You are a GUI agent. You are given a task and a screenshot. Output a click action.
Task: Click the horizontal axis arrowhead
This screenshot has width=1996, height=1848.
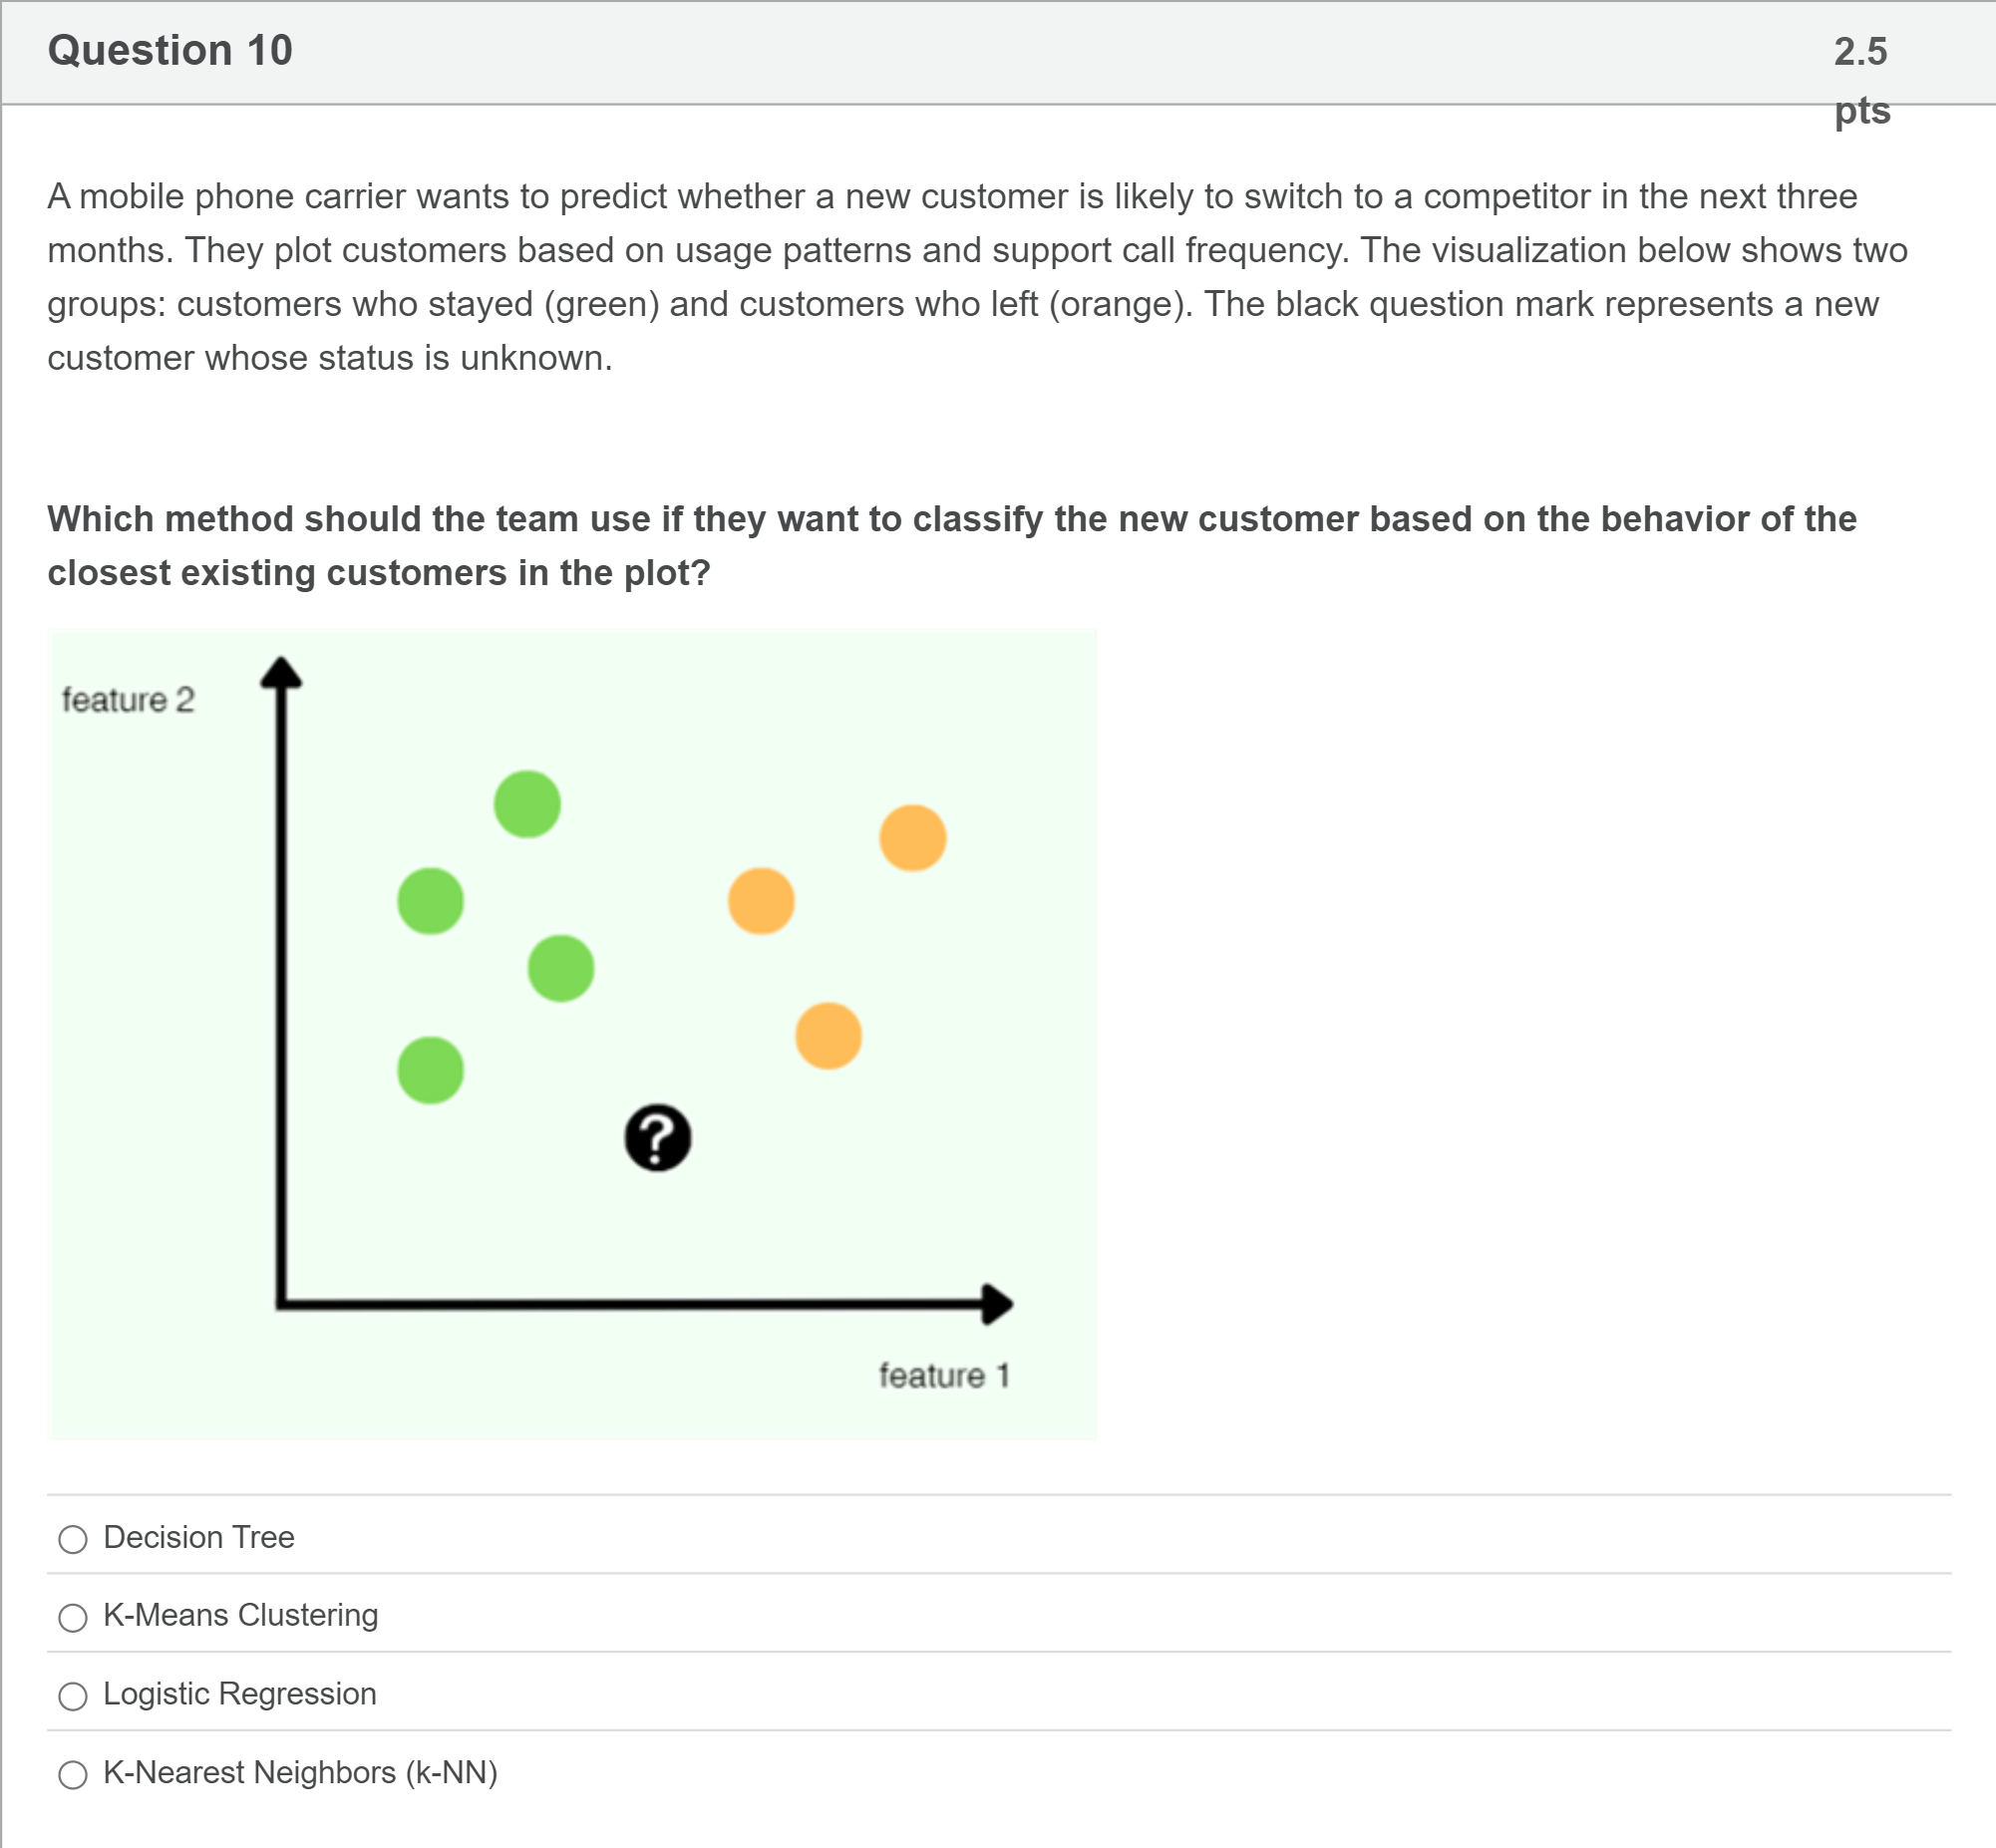pyautogui.click(x=997, y=1304)
